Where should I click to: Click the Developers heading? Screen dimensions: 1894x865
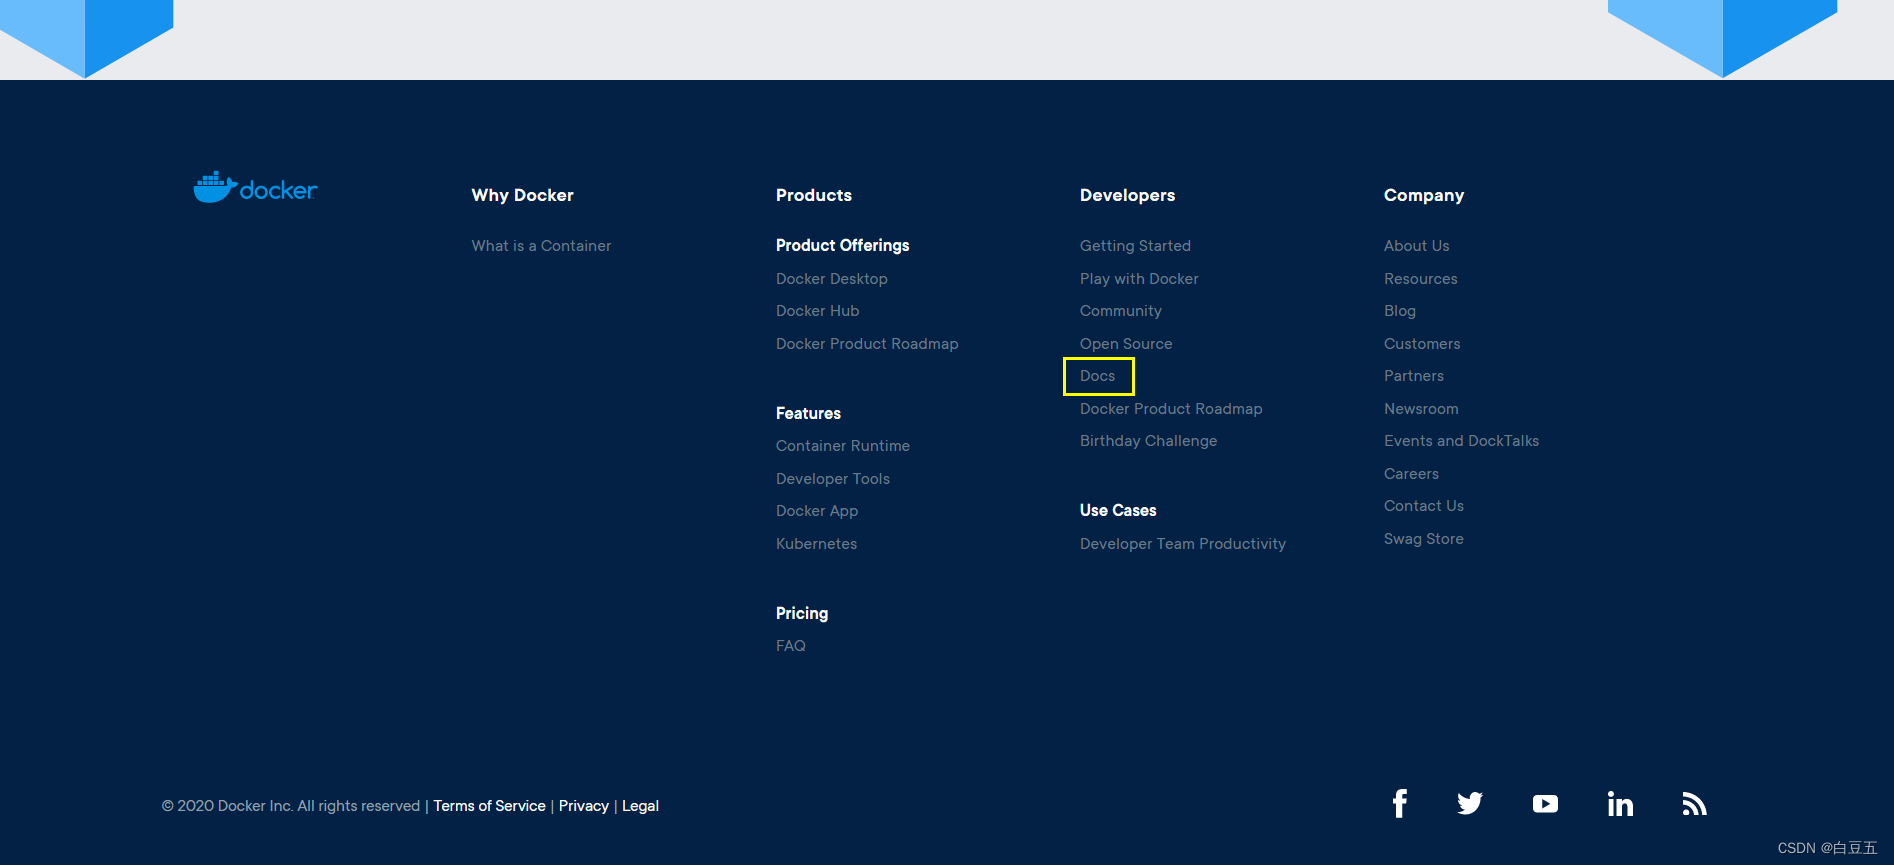point(1128,195)
